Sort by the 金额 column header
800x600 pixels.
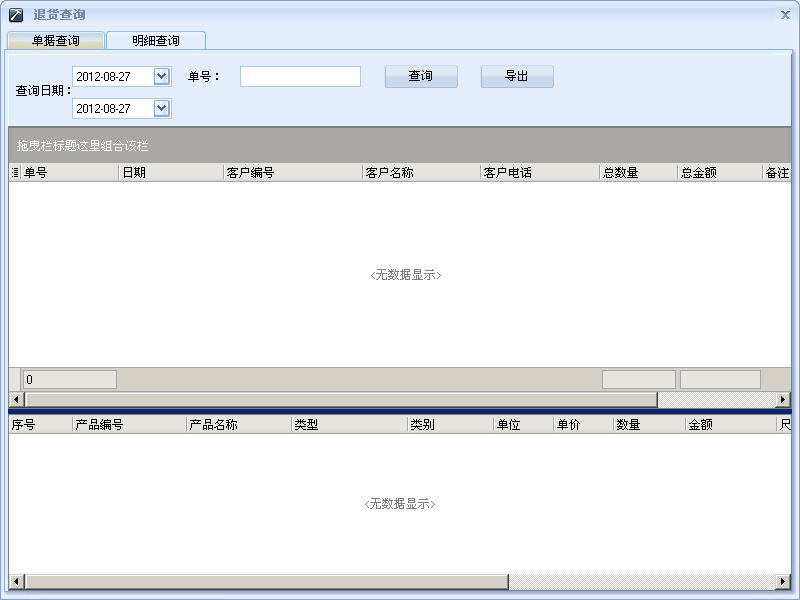pos(731,424)
